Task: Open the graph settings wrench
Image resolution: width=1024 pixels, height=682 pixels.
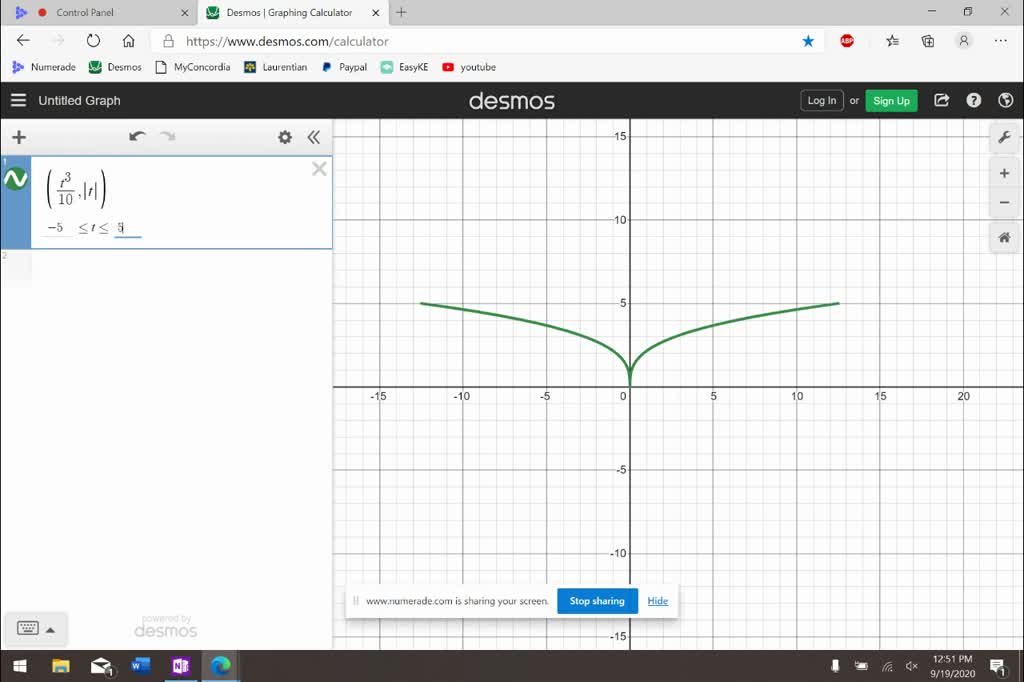Action: coord(1004,137)
